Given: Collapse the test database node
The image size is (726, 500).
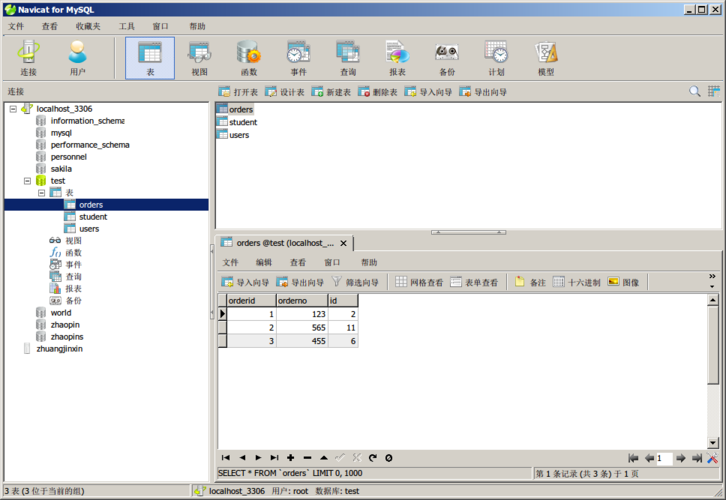Looking at the screenshot, I should coord(27,181).
